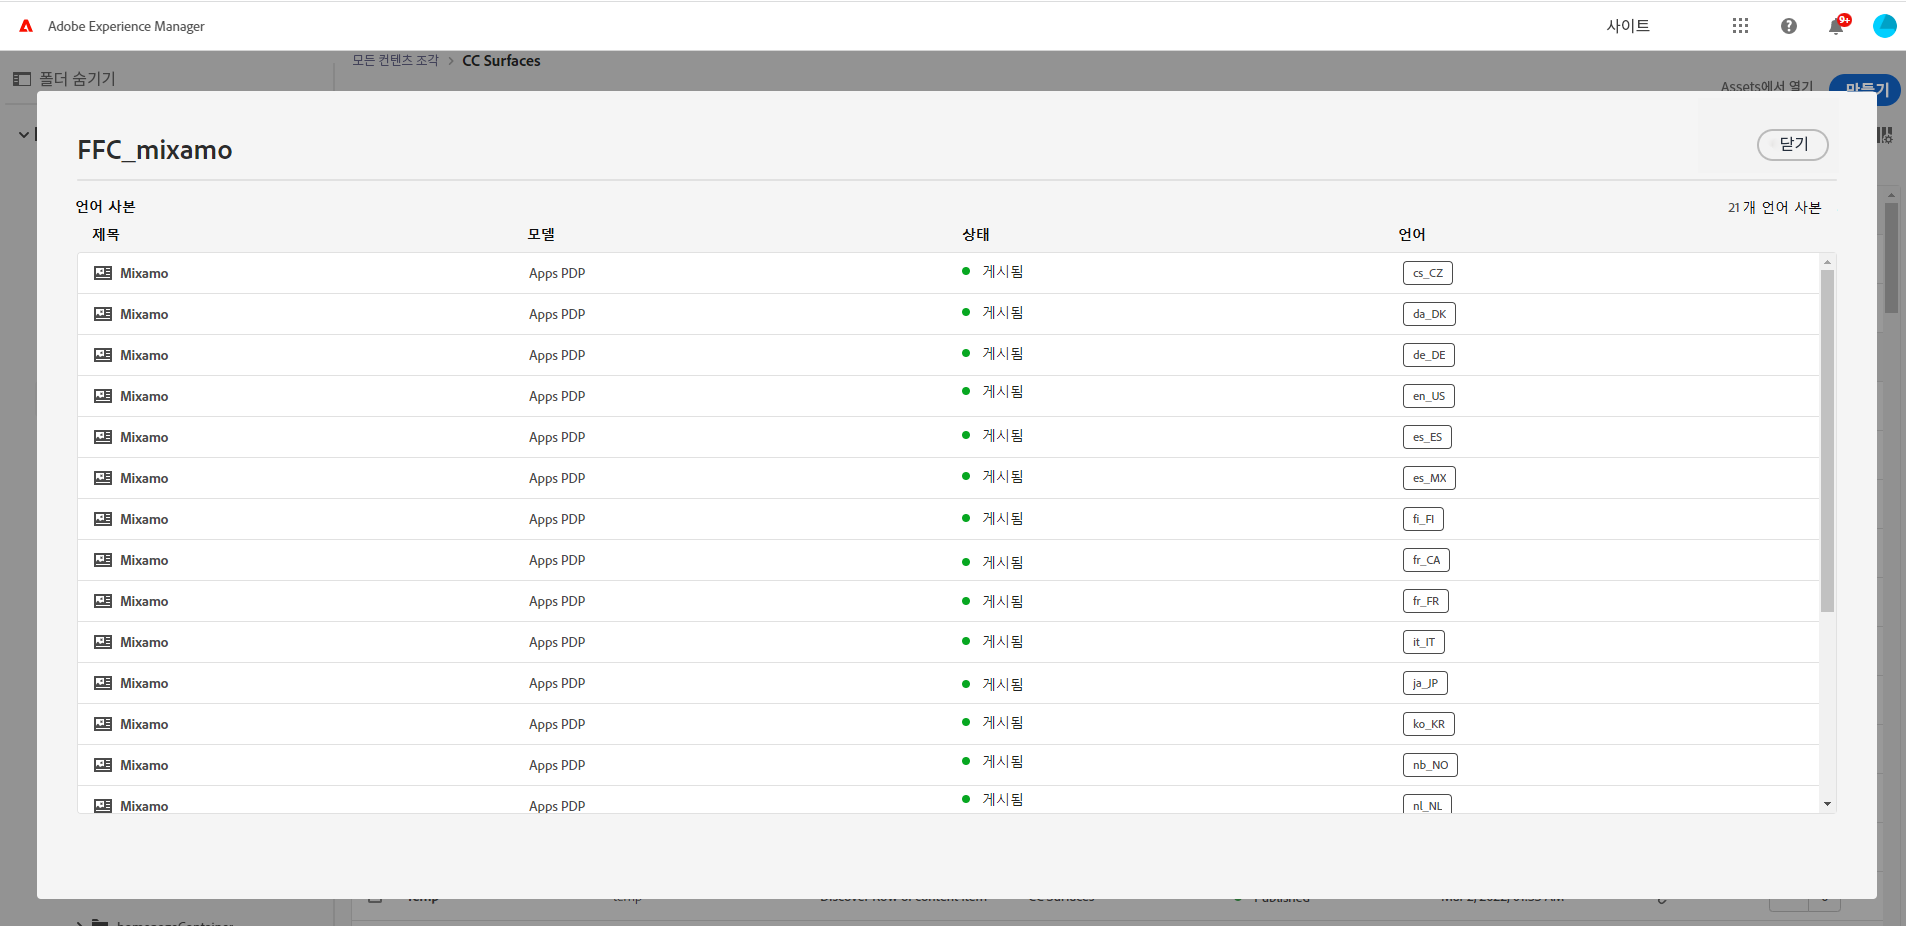Select the fragment icon in the it_IT row

pyautogui.click(x=103, y=642)
